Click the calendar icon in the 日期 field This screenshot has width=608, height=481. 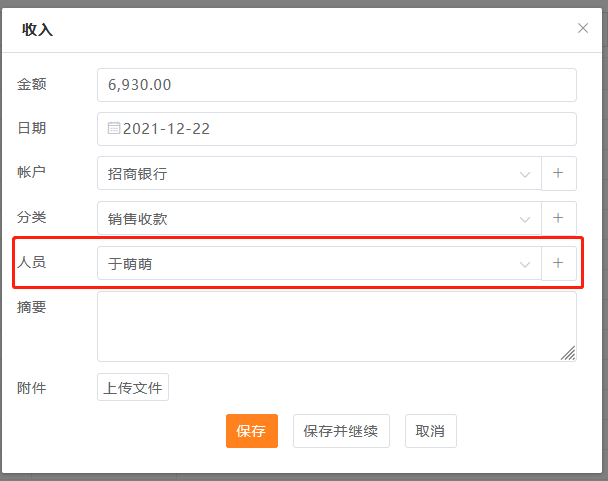point(114,128)
